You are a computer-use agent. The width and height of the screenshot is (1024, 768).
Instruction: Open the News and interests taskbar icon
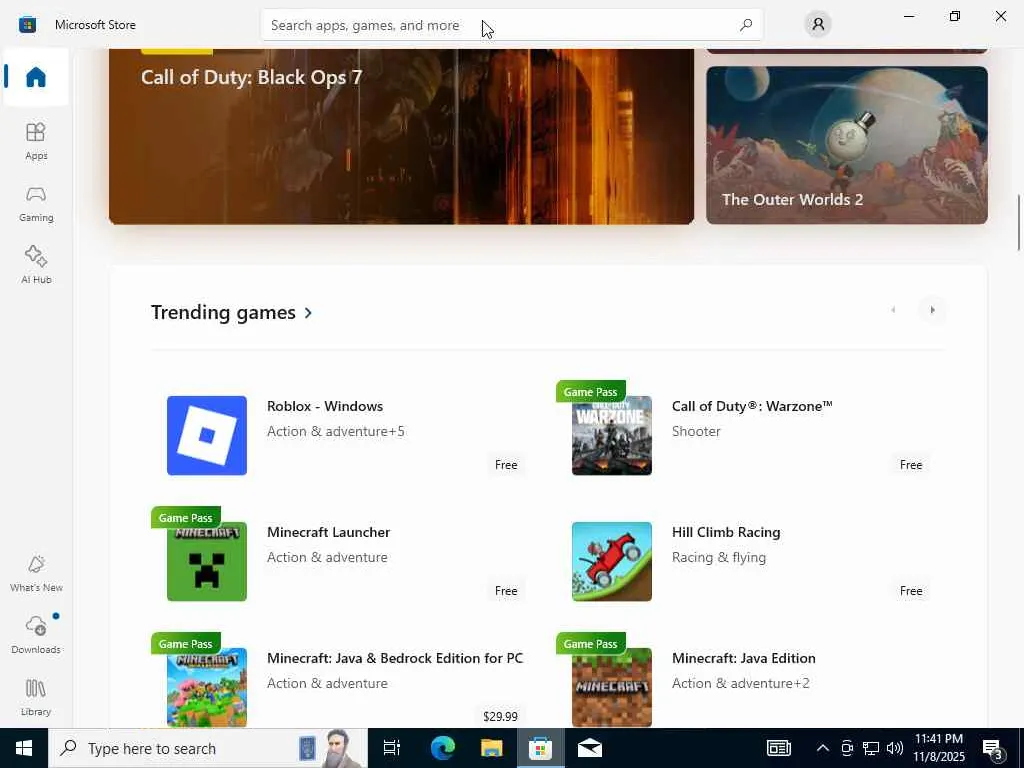click(x=778, y=748)
